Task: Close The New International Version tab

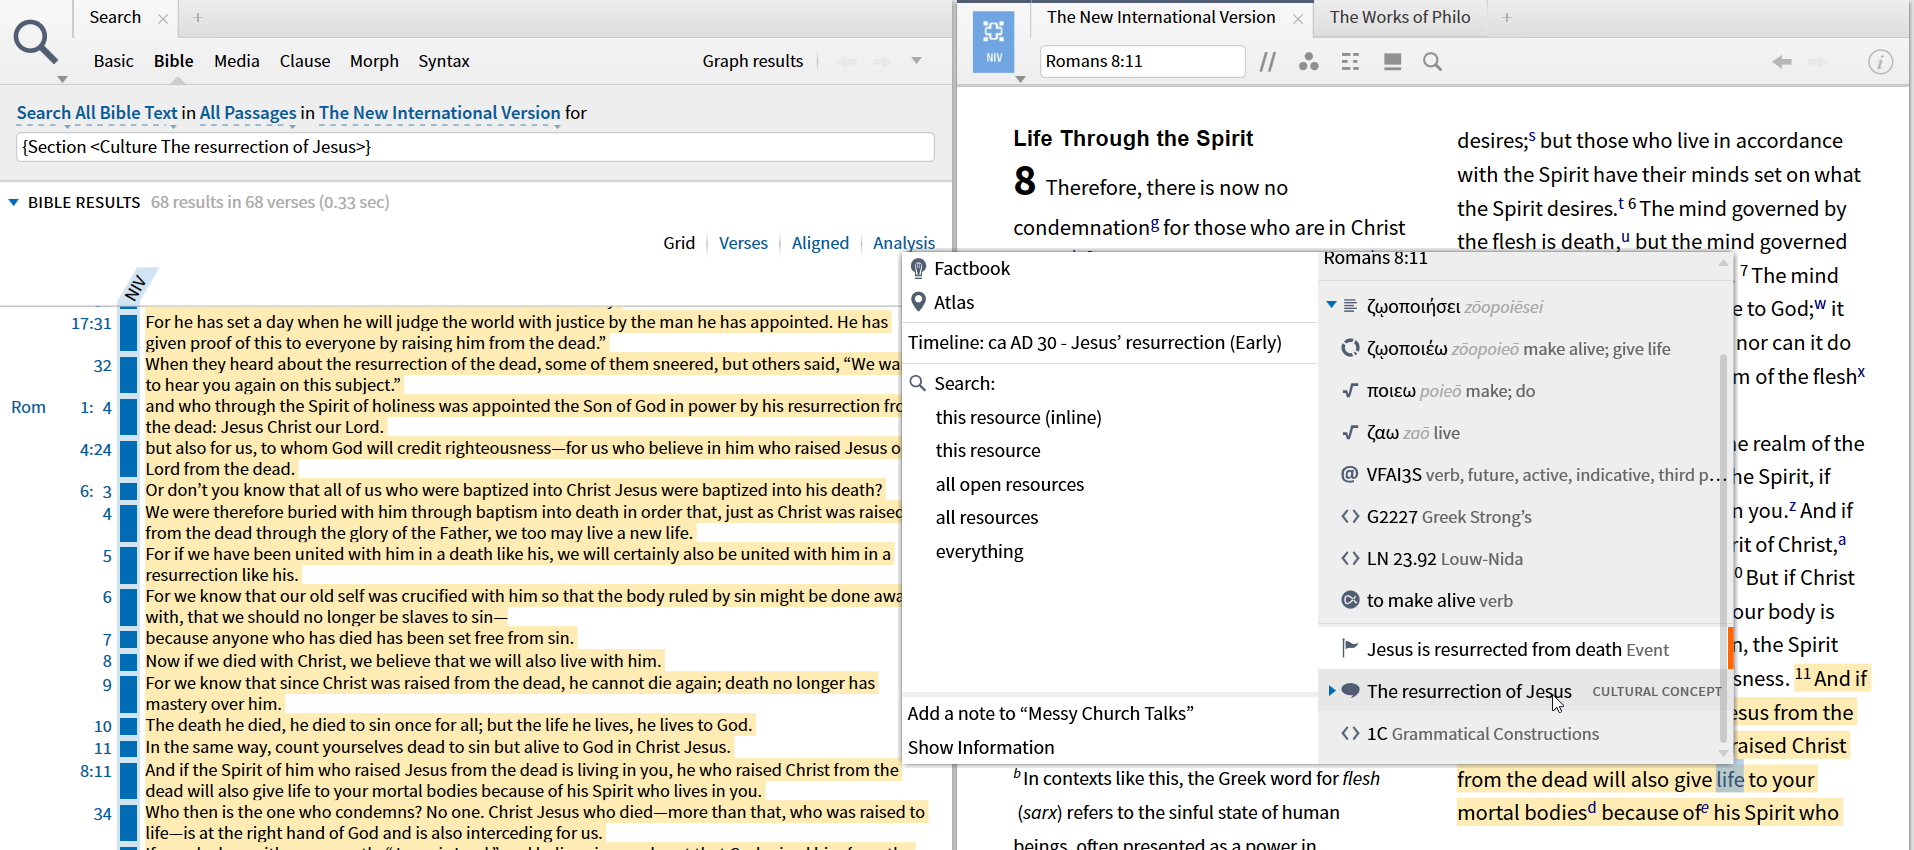Action: [x=1297, y=18]
